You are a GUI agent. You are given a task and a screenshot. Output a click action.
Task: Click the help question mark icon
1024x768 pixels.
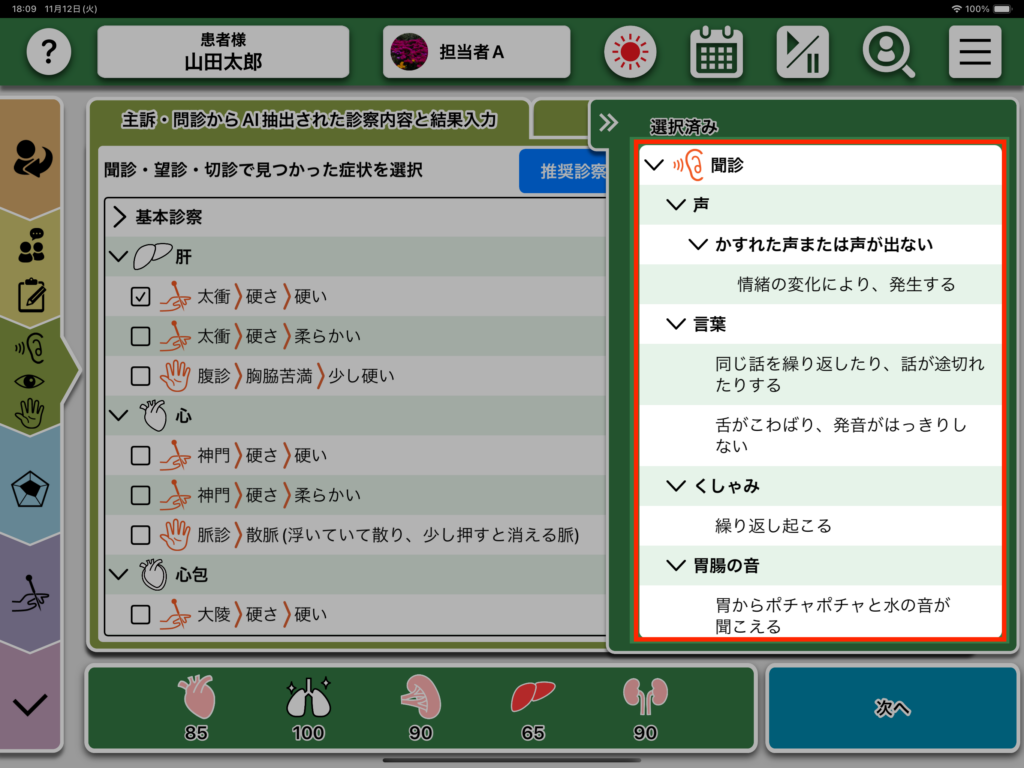tap(49, 52)
